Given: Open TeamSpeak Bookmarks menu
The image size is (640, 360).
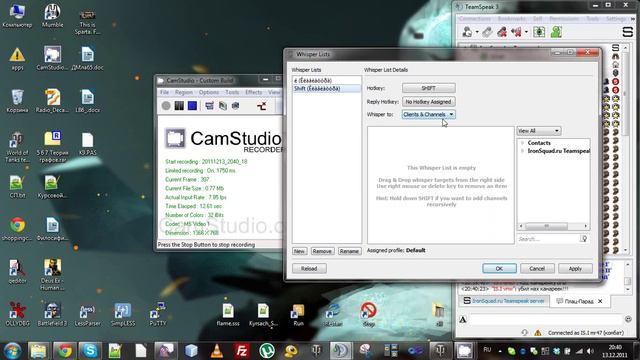Looking at the screenshot, I should [x=512, y=19].
